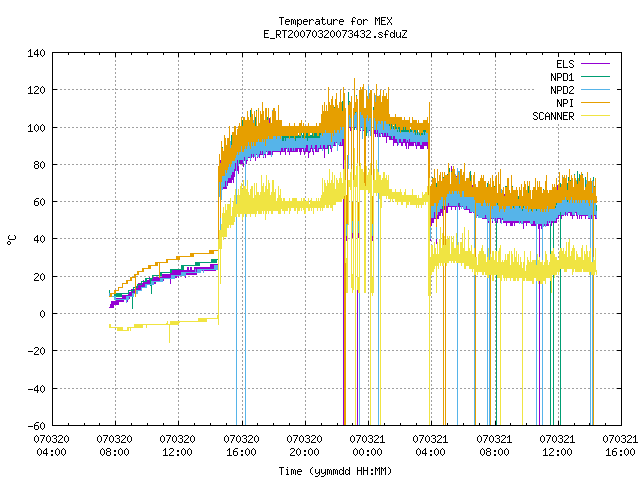Click the file name E_RT20070320073432.sfduZ subtitle
The width and height of the screenshot is (640, 480).
[x=335, y=34]
